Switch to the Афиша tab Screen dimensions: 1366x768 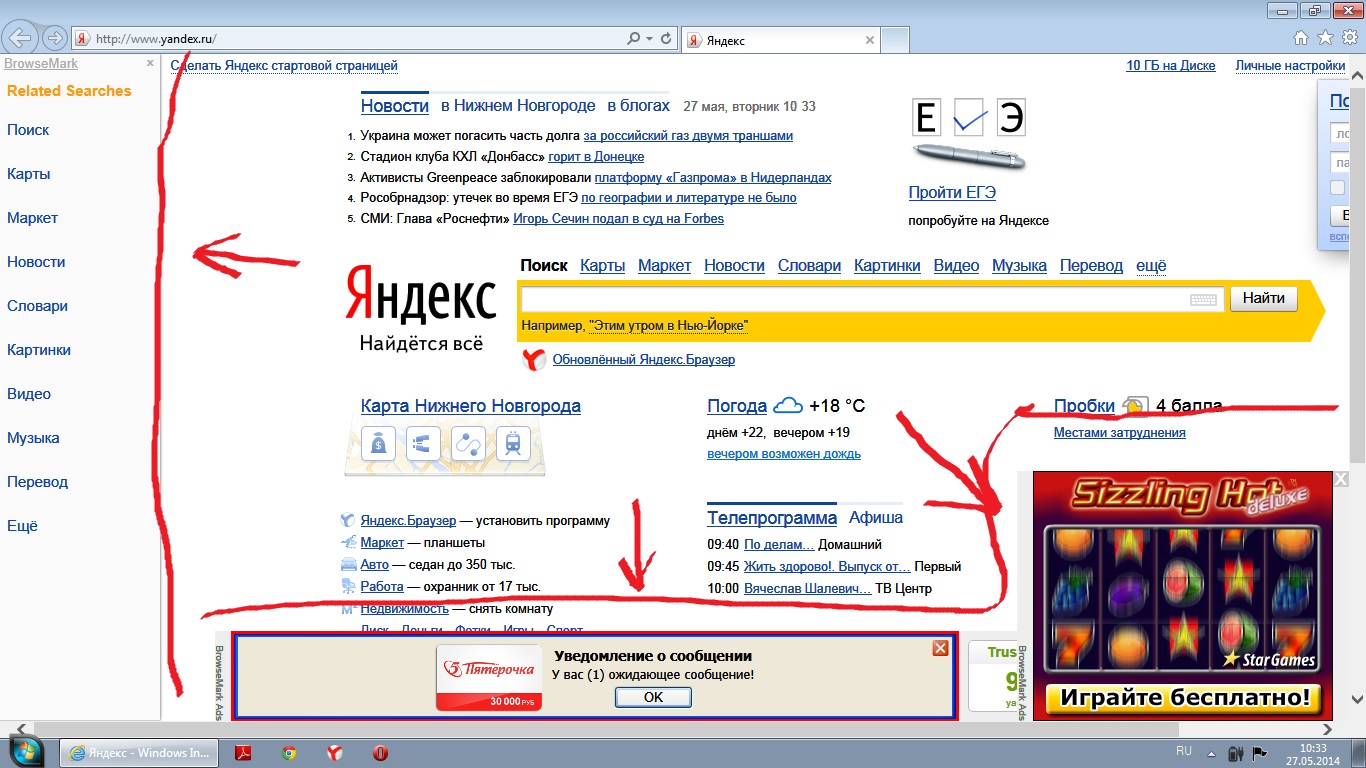tap(875, 518)
